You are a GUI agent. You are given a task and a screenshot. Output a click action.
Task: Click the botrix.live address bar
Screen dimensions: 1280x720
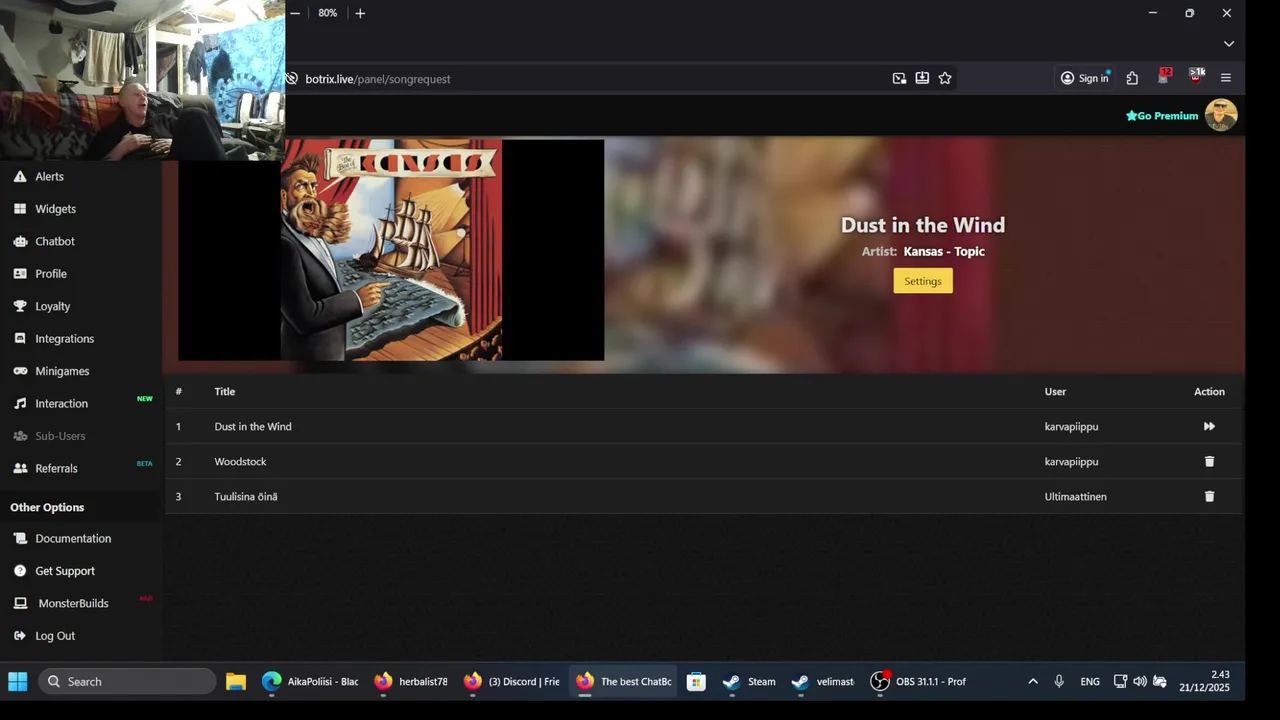pyautogui.click(x=590, y=78)
